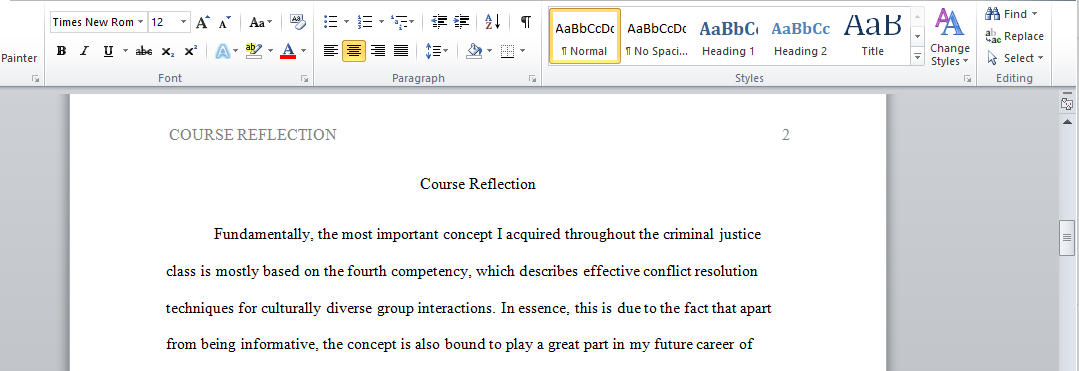This screenshot has height=371, width=1079.
Task: Click the vertical scrollbar thumb
Action: [1067, 237]
